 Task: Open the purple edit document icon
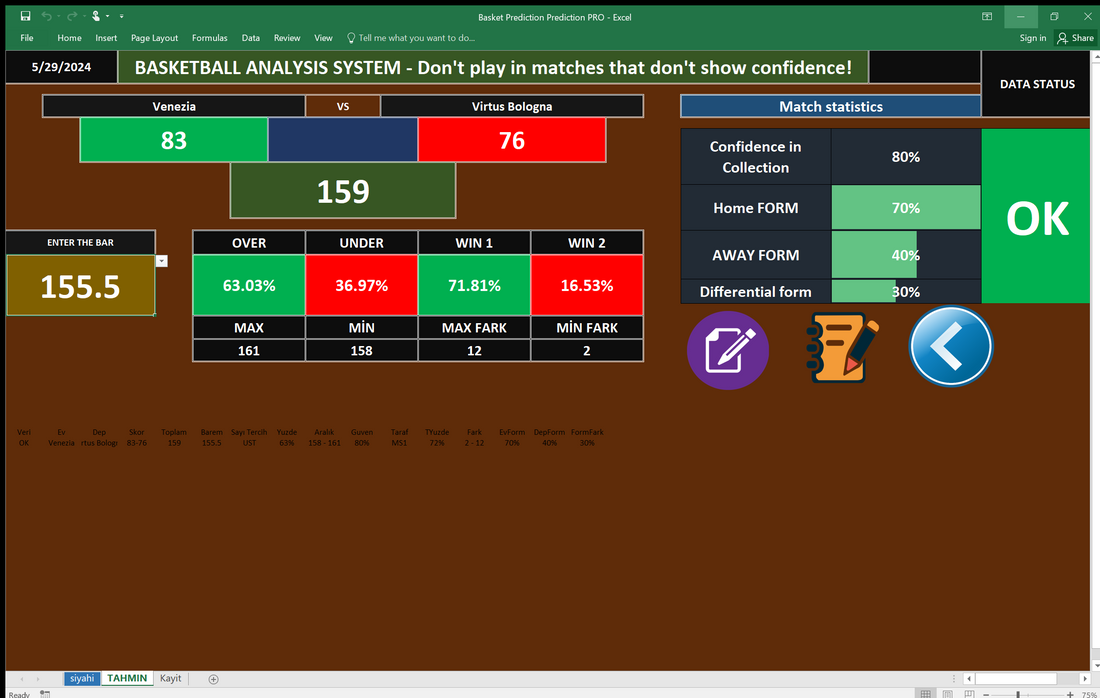click(x=727, y=350)
